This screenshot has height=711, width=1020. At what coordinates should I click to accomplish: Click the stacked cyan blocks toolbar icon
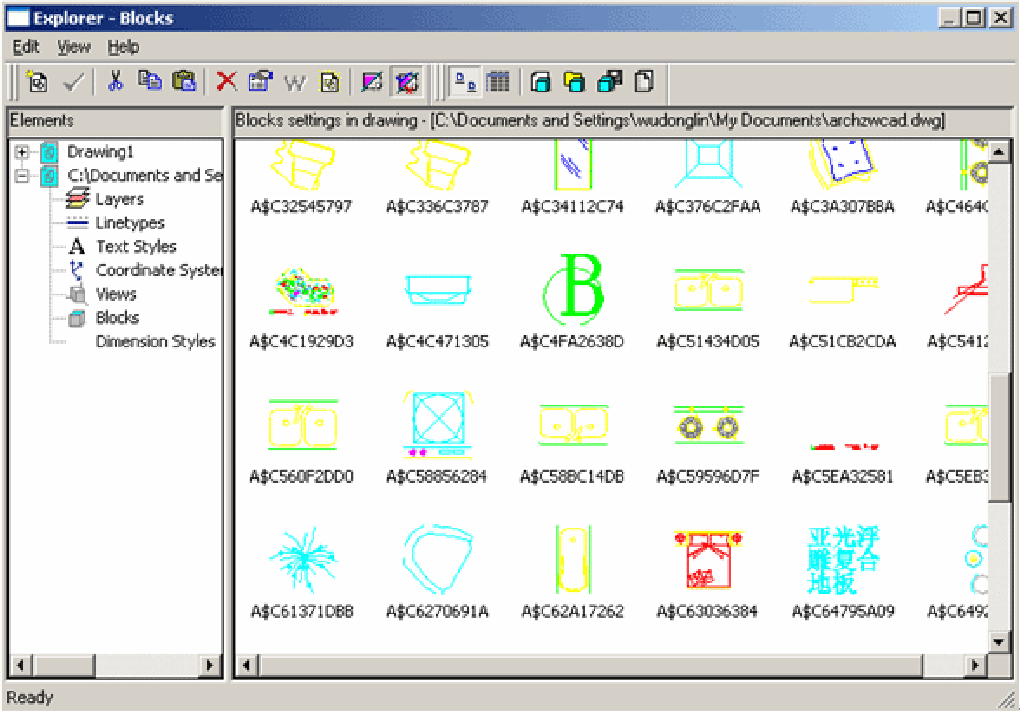tap(610, 82)
